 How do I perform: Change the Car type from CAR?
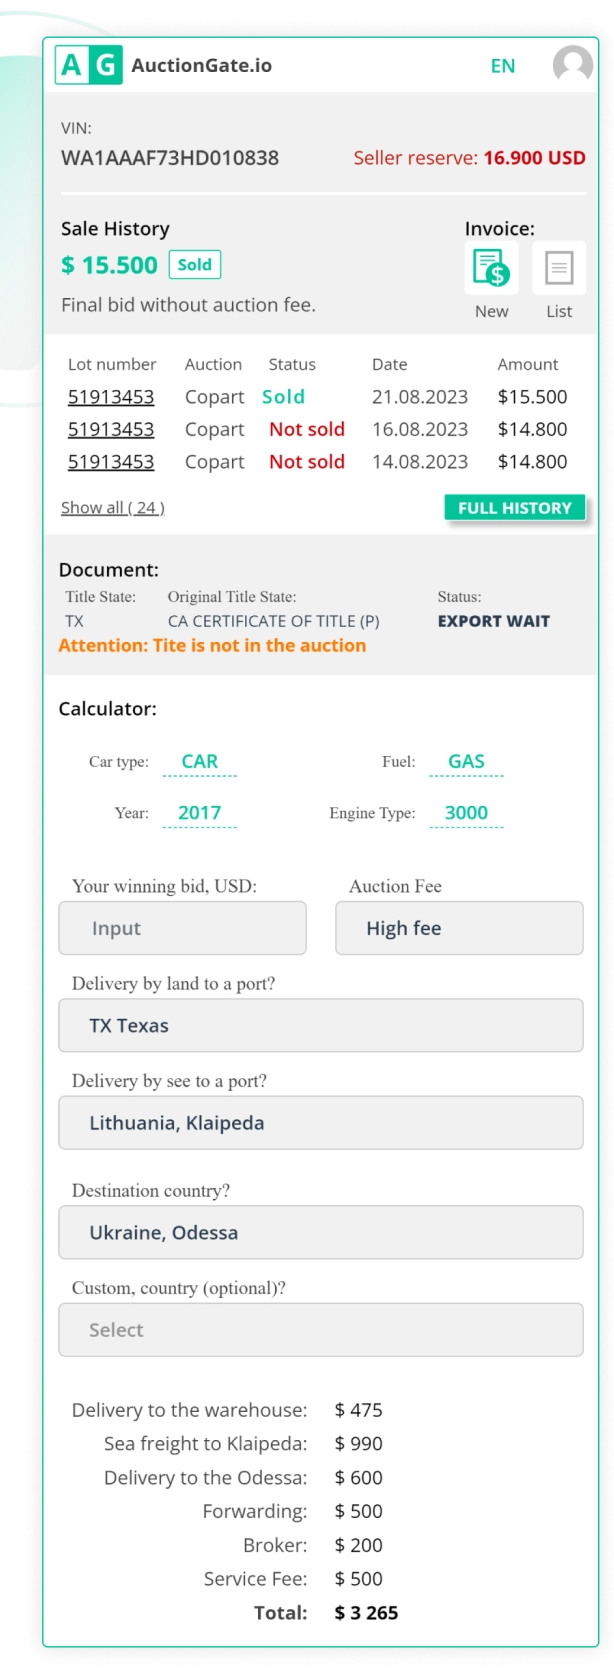click(x=198, y=761)
